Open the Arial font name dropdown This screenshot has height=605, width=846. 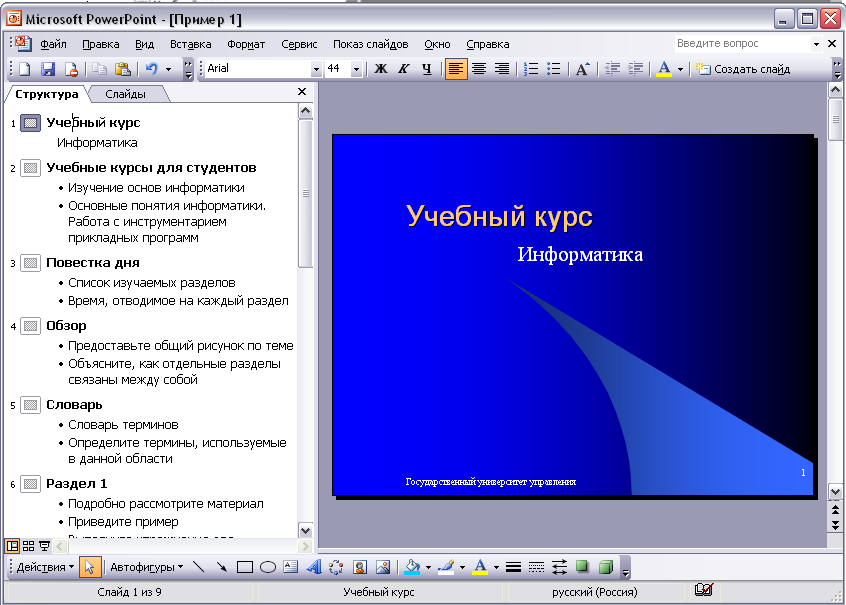[316, 69]
